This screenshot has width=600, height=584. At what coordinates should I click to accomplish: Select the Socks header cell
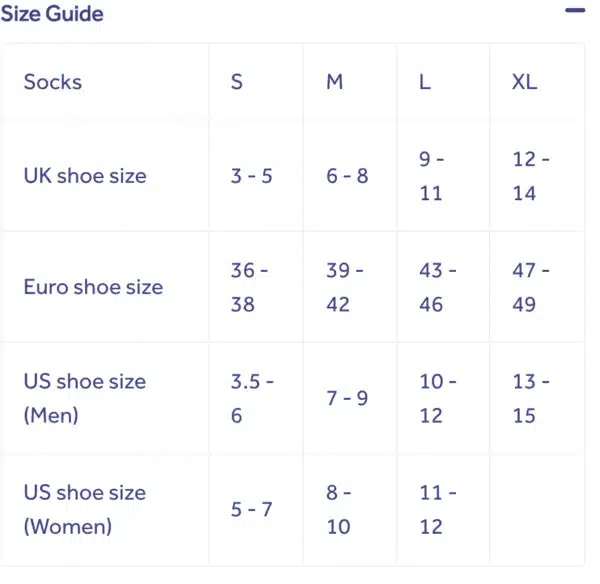[53, 82]
